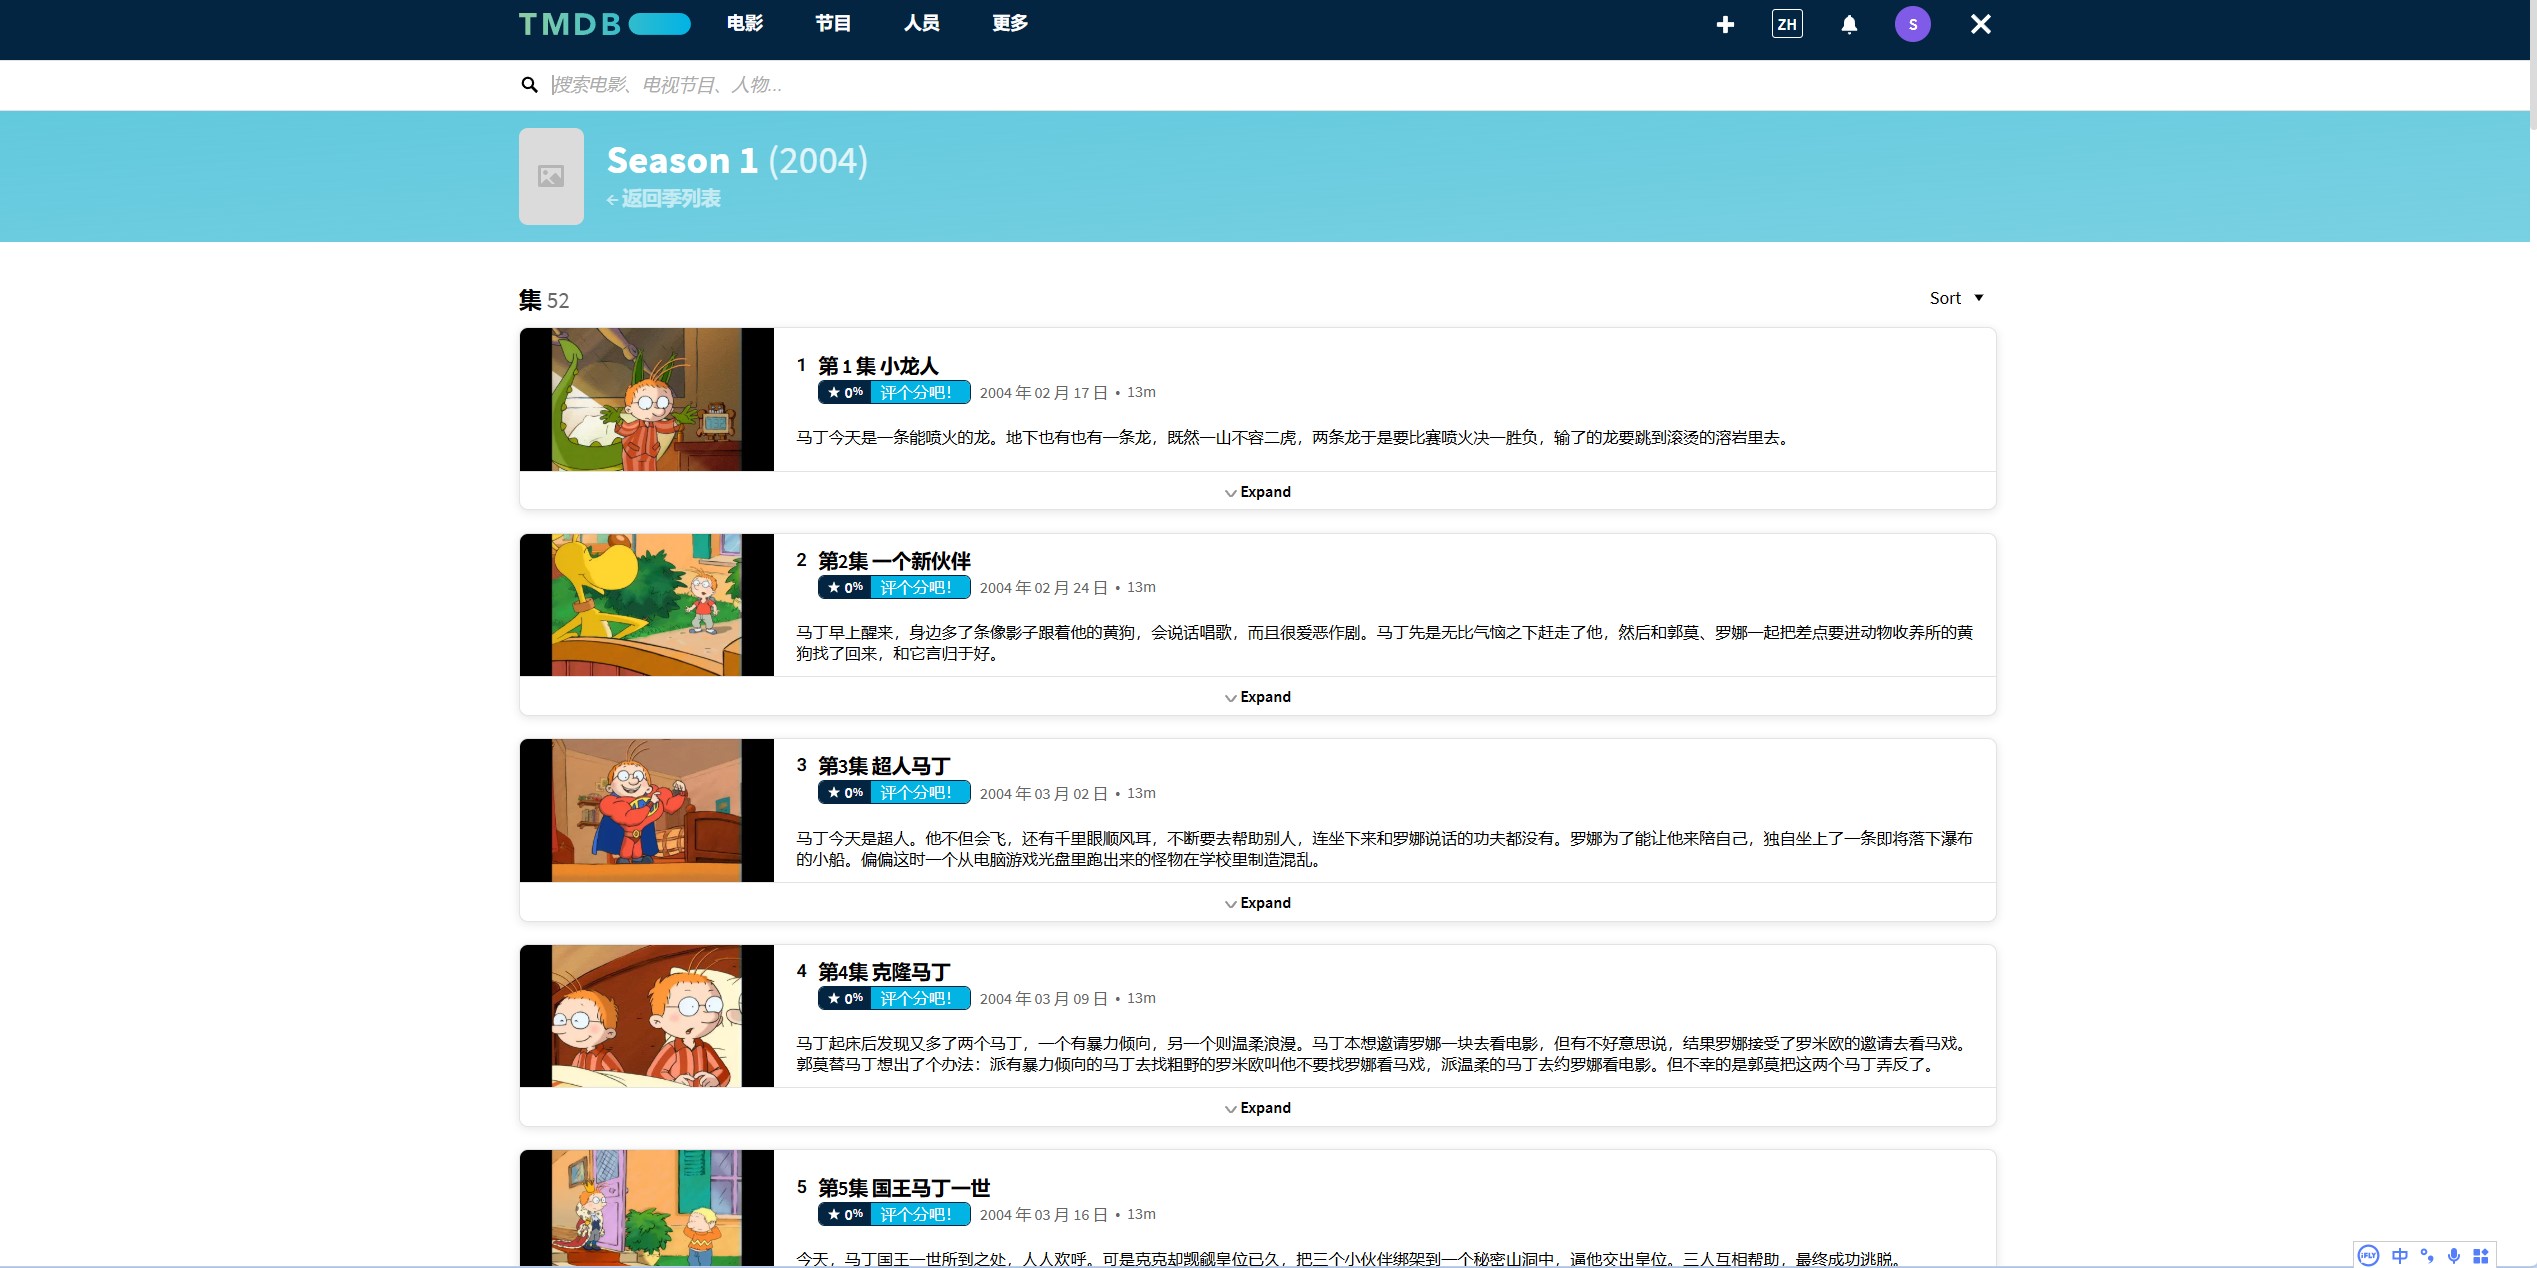Expand episode 3 超人马丁 details
This screenshot has width=2537, height=1268.
(x=1257, y=902)
